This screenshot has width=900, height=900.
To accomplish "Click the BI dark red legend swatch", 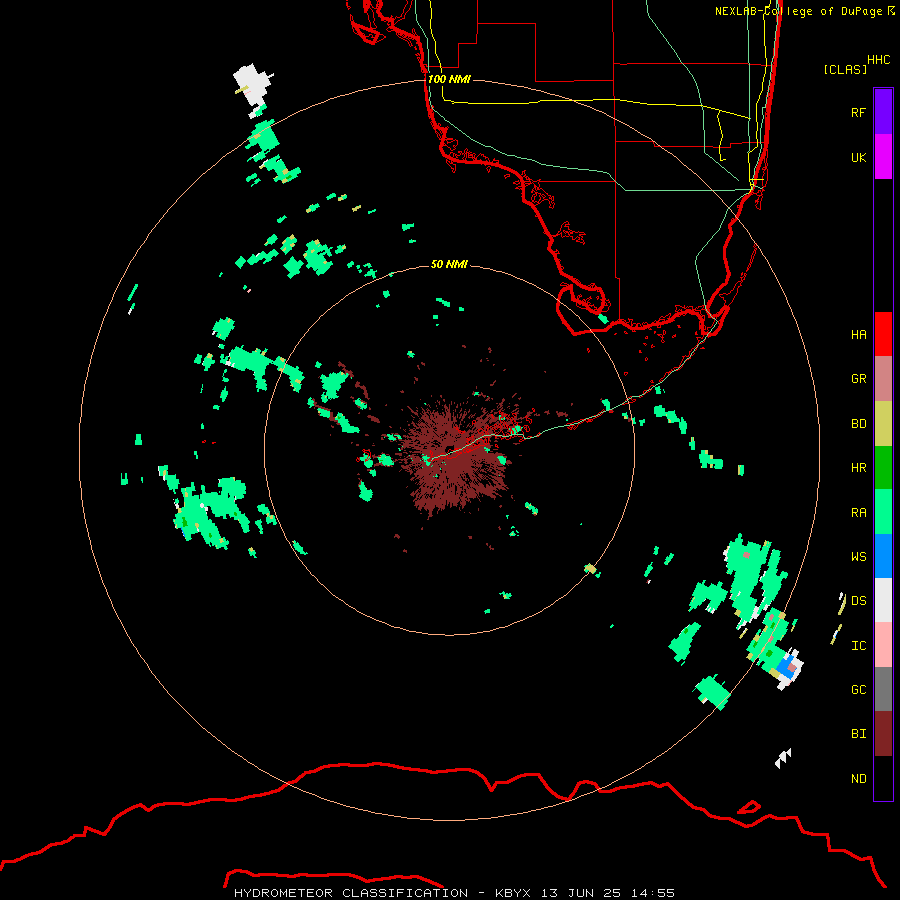I will (x=883, y=734).
